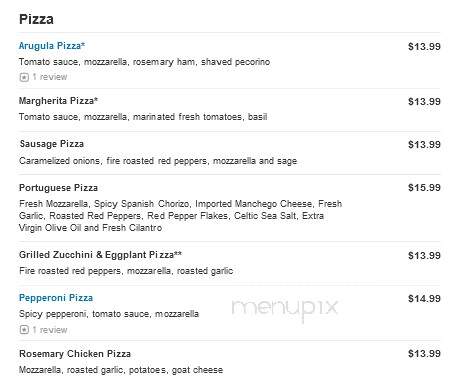Click the Sausage Pizza description text
This screenshot has width=464, height=390.
pos(158,161)
